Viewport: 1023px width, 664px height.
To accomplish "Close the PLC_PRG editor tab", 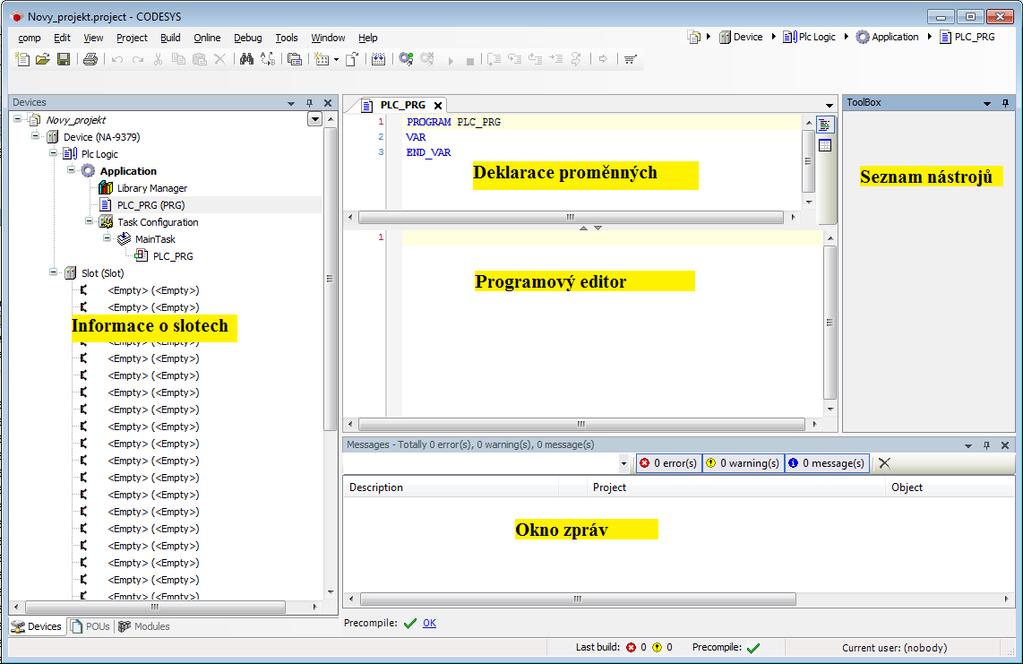I will (x=438, y=106).
